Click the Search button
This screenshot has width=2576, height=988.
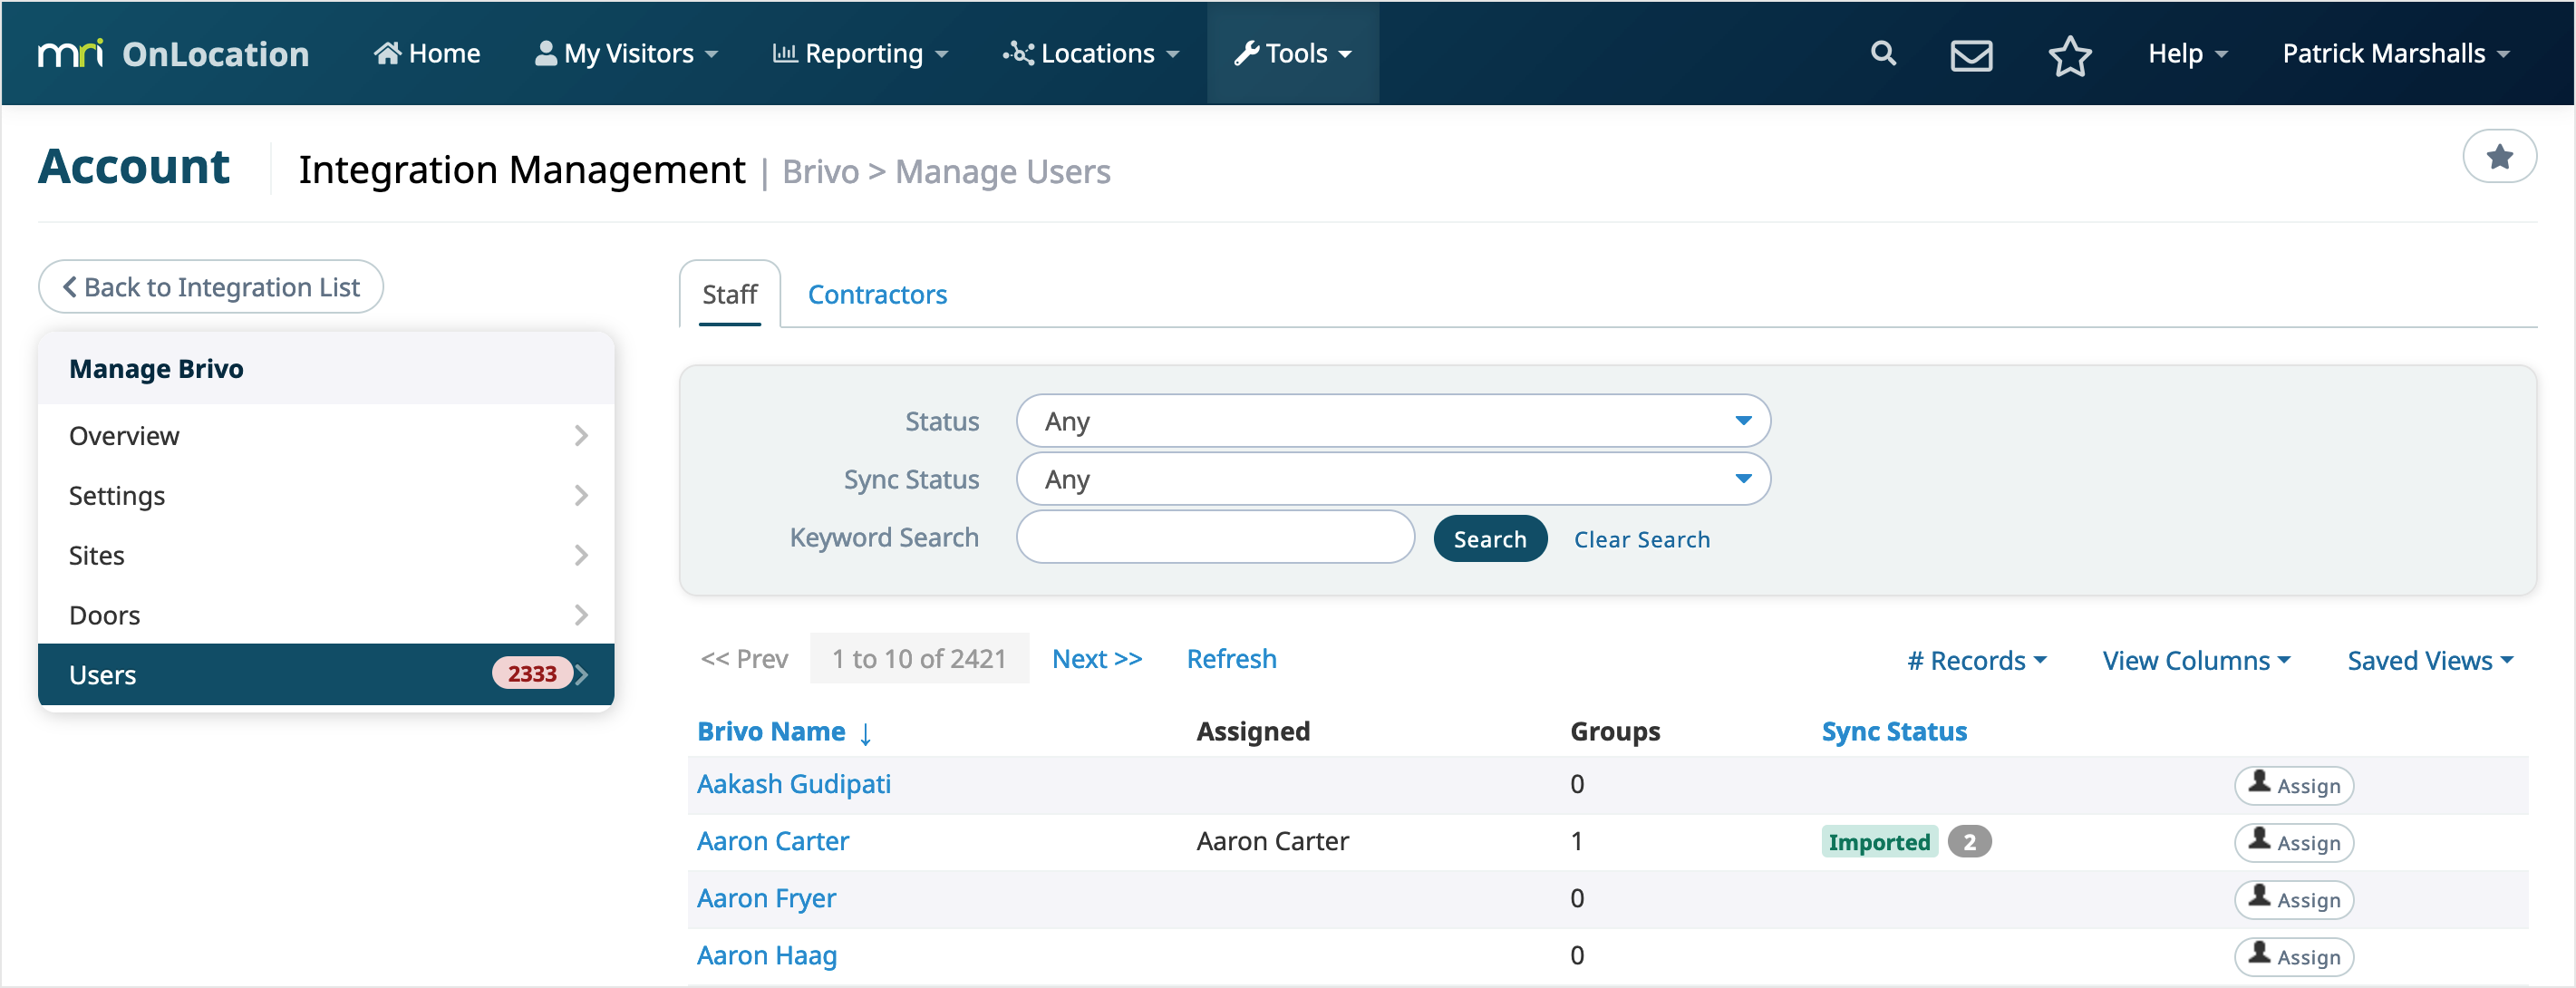pyautogui.click(x=1489, y=539)
